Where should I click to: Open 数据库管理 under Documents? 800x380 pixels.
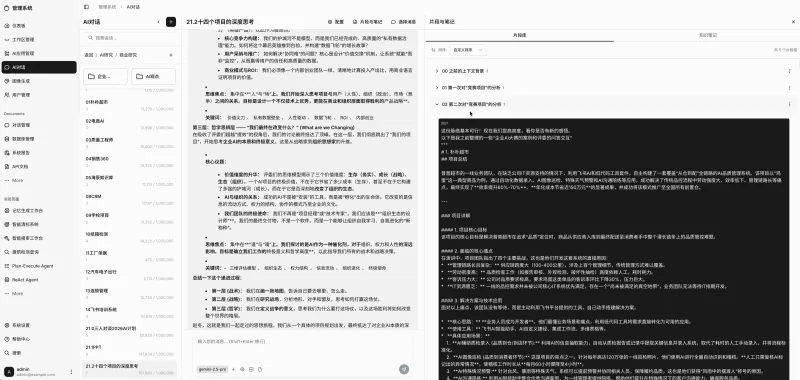point(39,139)
